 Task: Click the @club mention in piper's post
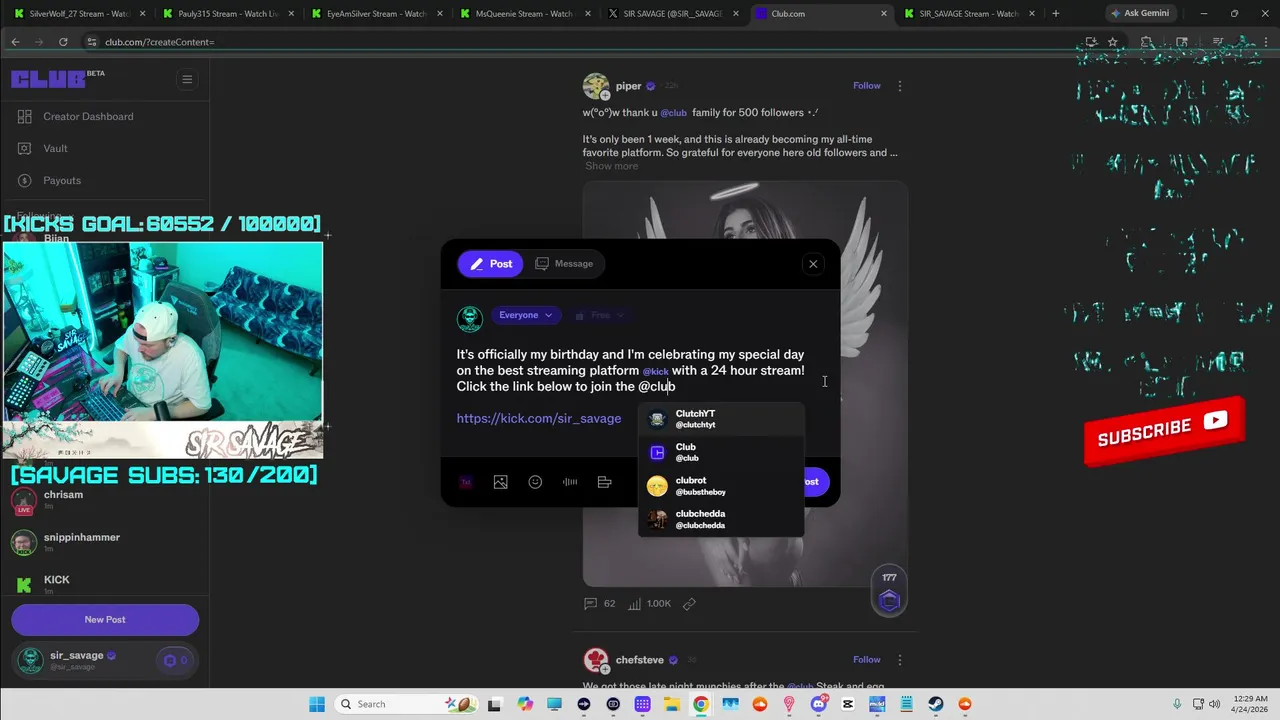[x=673, y=113]
